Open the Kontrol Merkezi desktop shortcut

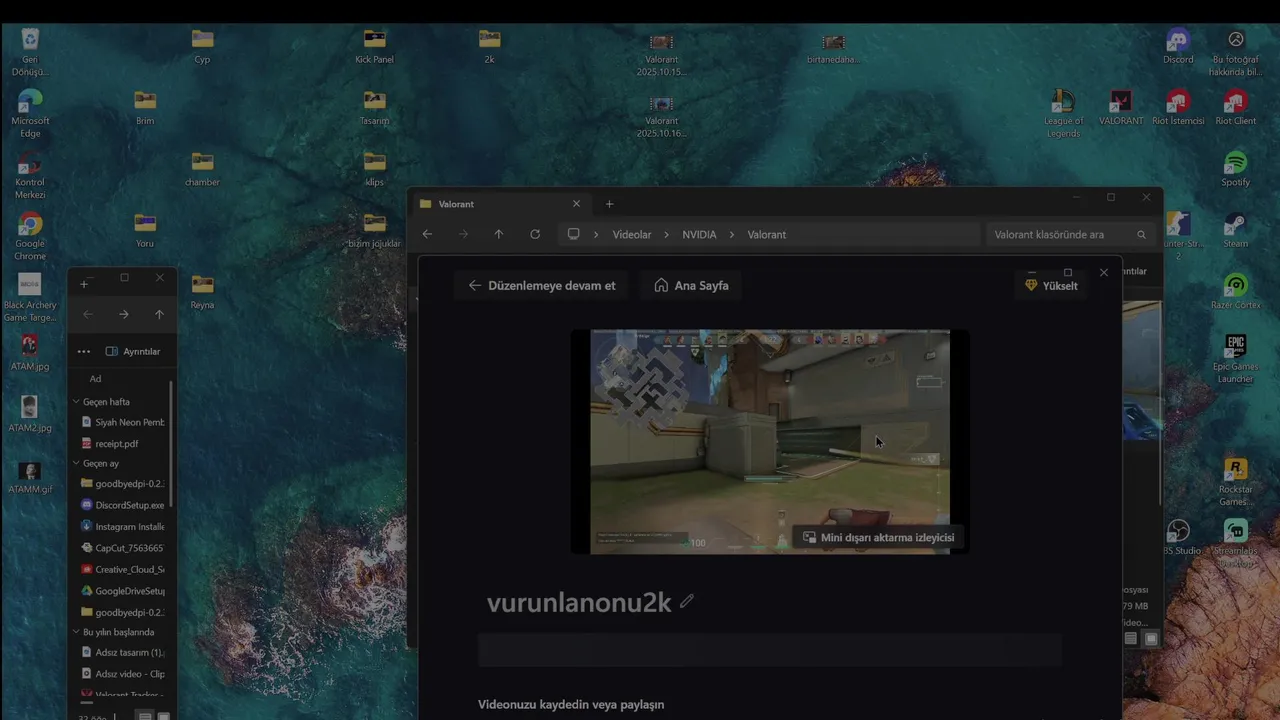(30, 175)
